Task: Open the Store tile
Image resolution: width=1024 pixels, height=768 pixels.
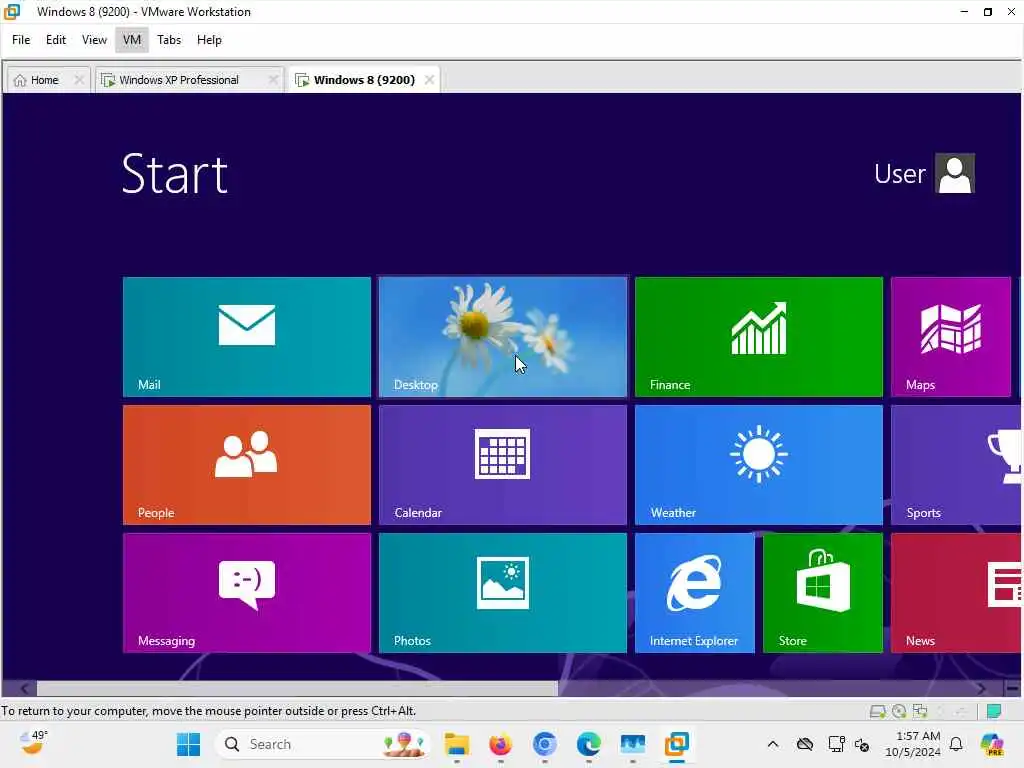Action: pyautogui.click(x=823, y=593)
